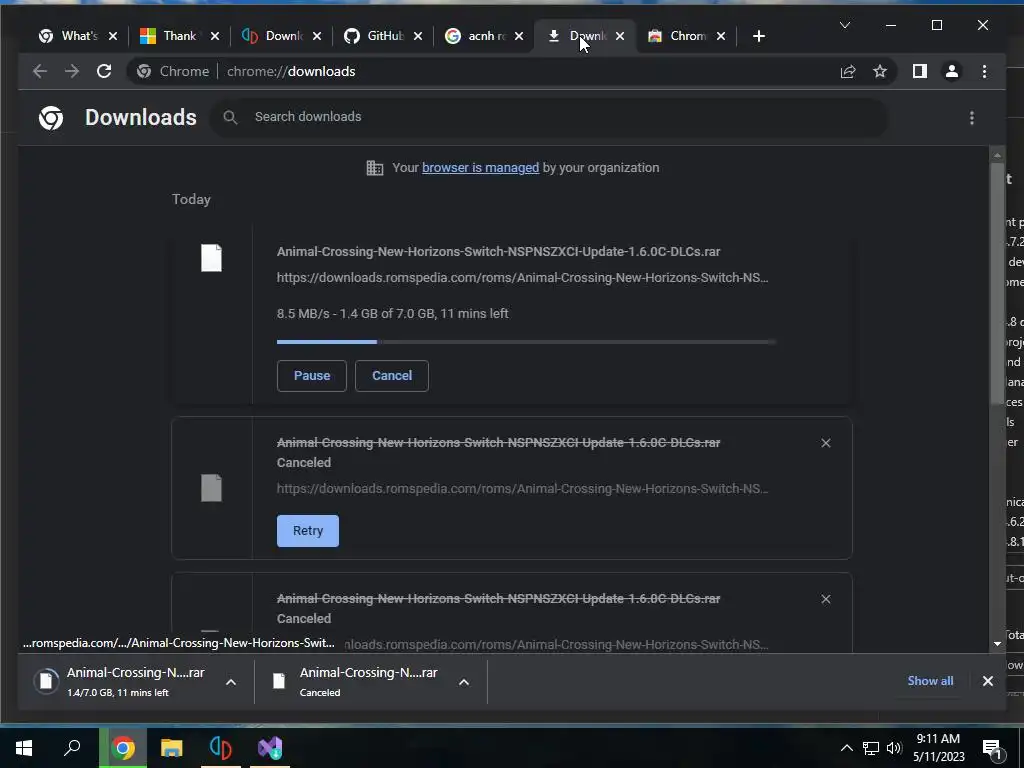Go forward to next page
Screen dimensions: 1024x768
72,71
